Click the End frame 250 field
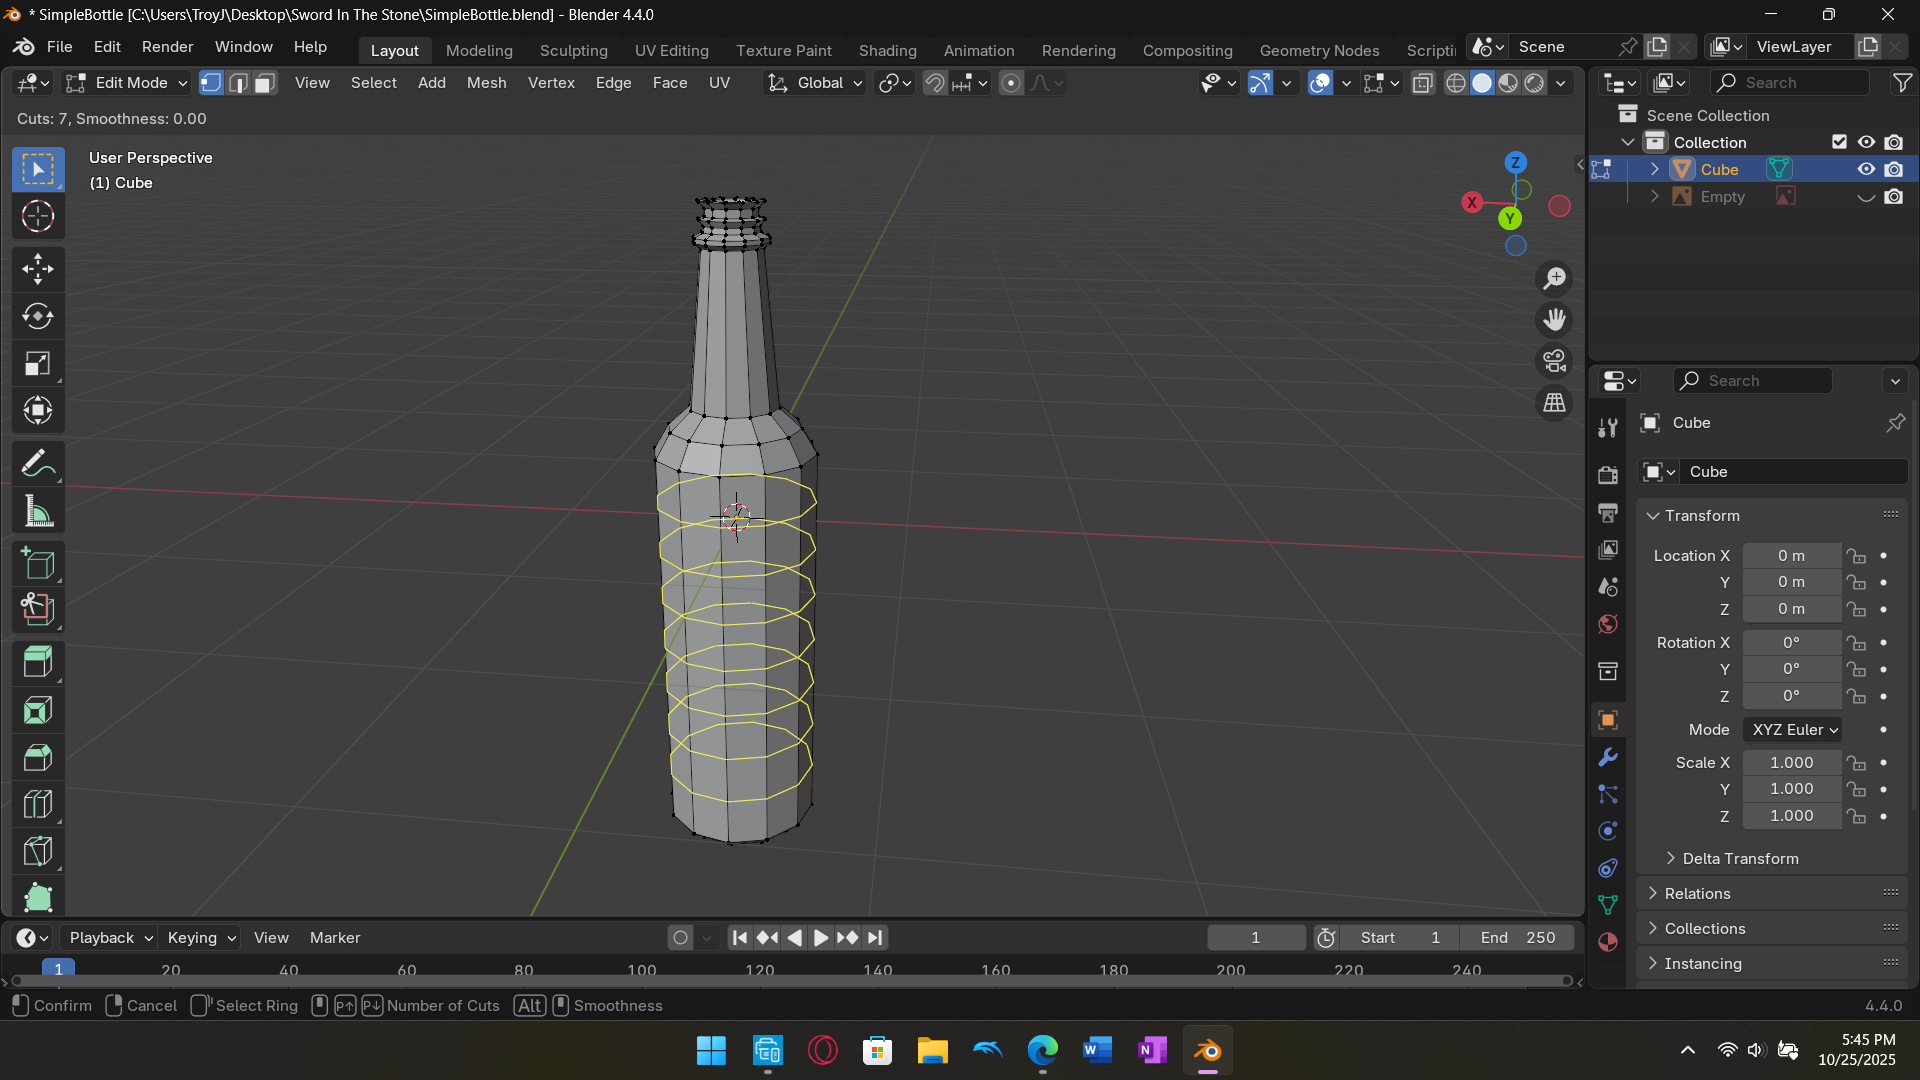The width and height of the screenshot is (1920, 1080). pos(1518,938)
